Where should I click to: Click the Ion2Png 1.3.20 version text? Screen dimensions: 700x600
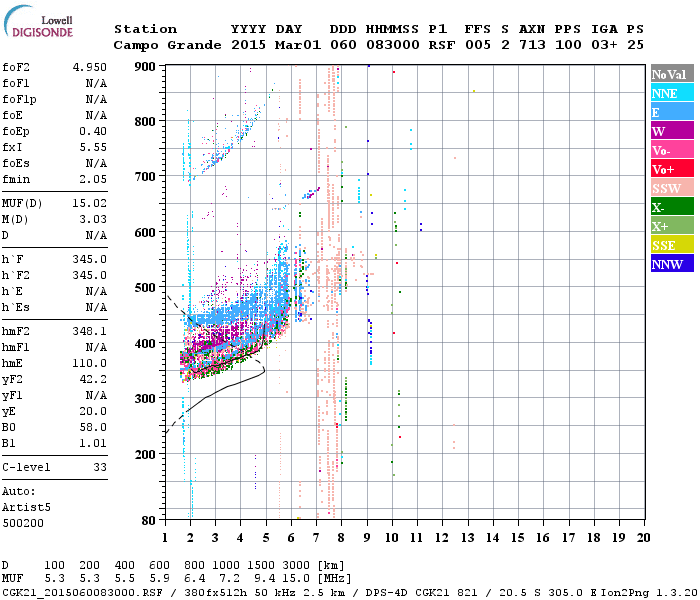tap(649, 592)
